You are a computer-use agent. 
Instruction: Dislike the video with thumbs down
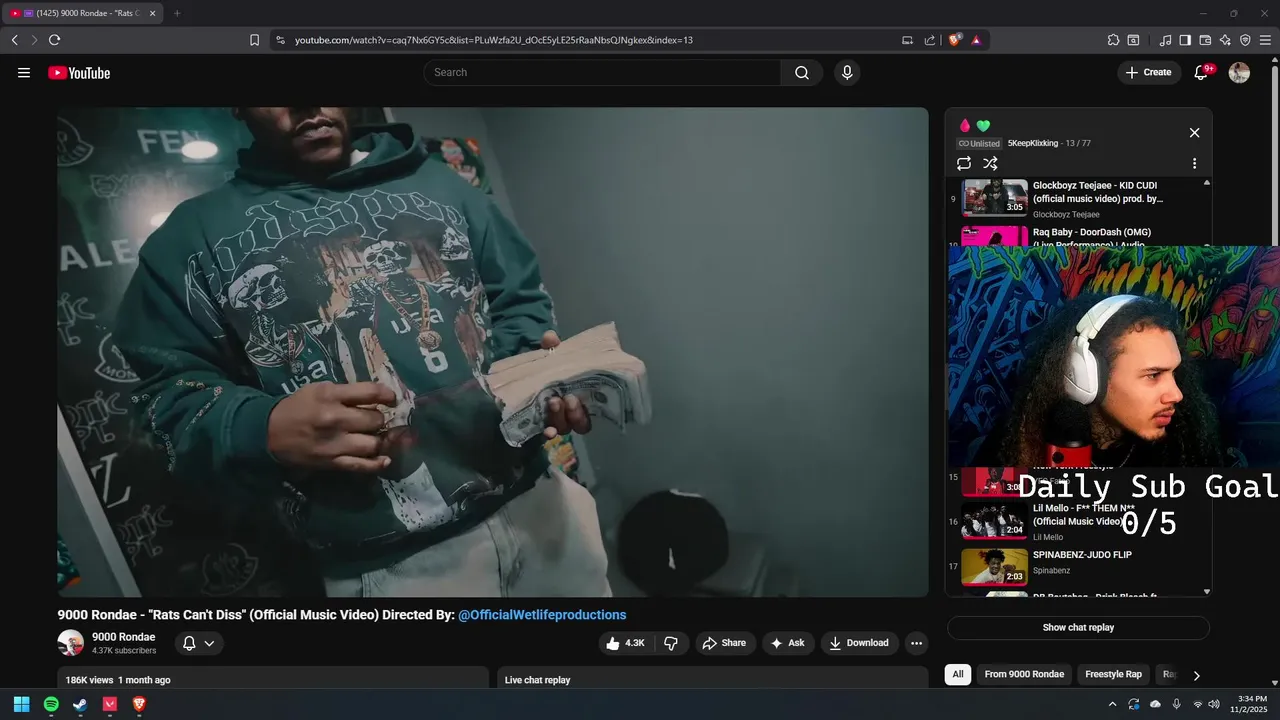pos(671,643)
